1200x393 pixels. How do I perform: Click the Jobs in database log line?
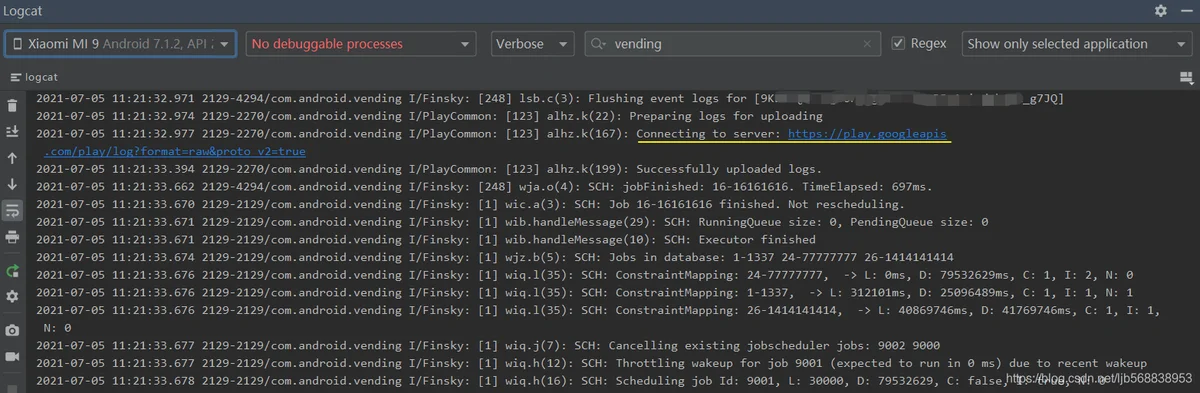coord(495,257)
